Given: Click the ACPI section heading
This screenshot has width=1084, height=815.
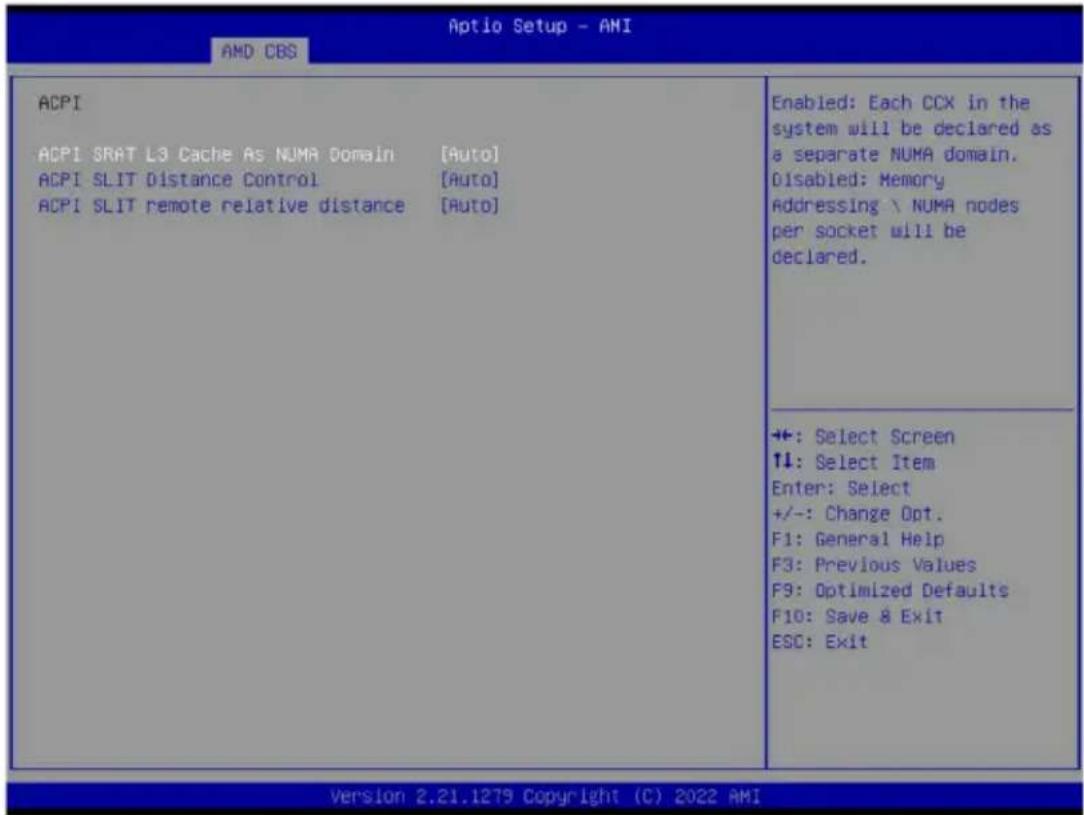Looking at the screenshot, I should click(x=59, y=103).
